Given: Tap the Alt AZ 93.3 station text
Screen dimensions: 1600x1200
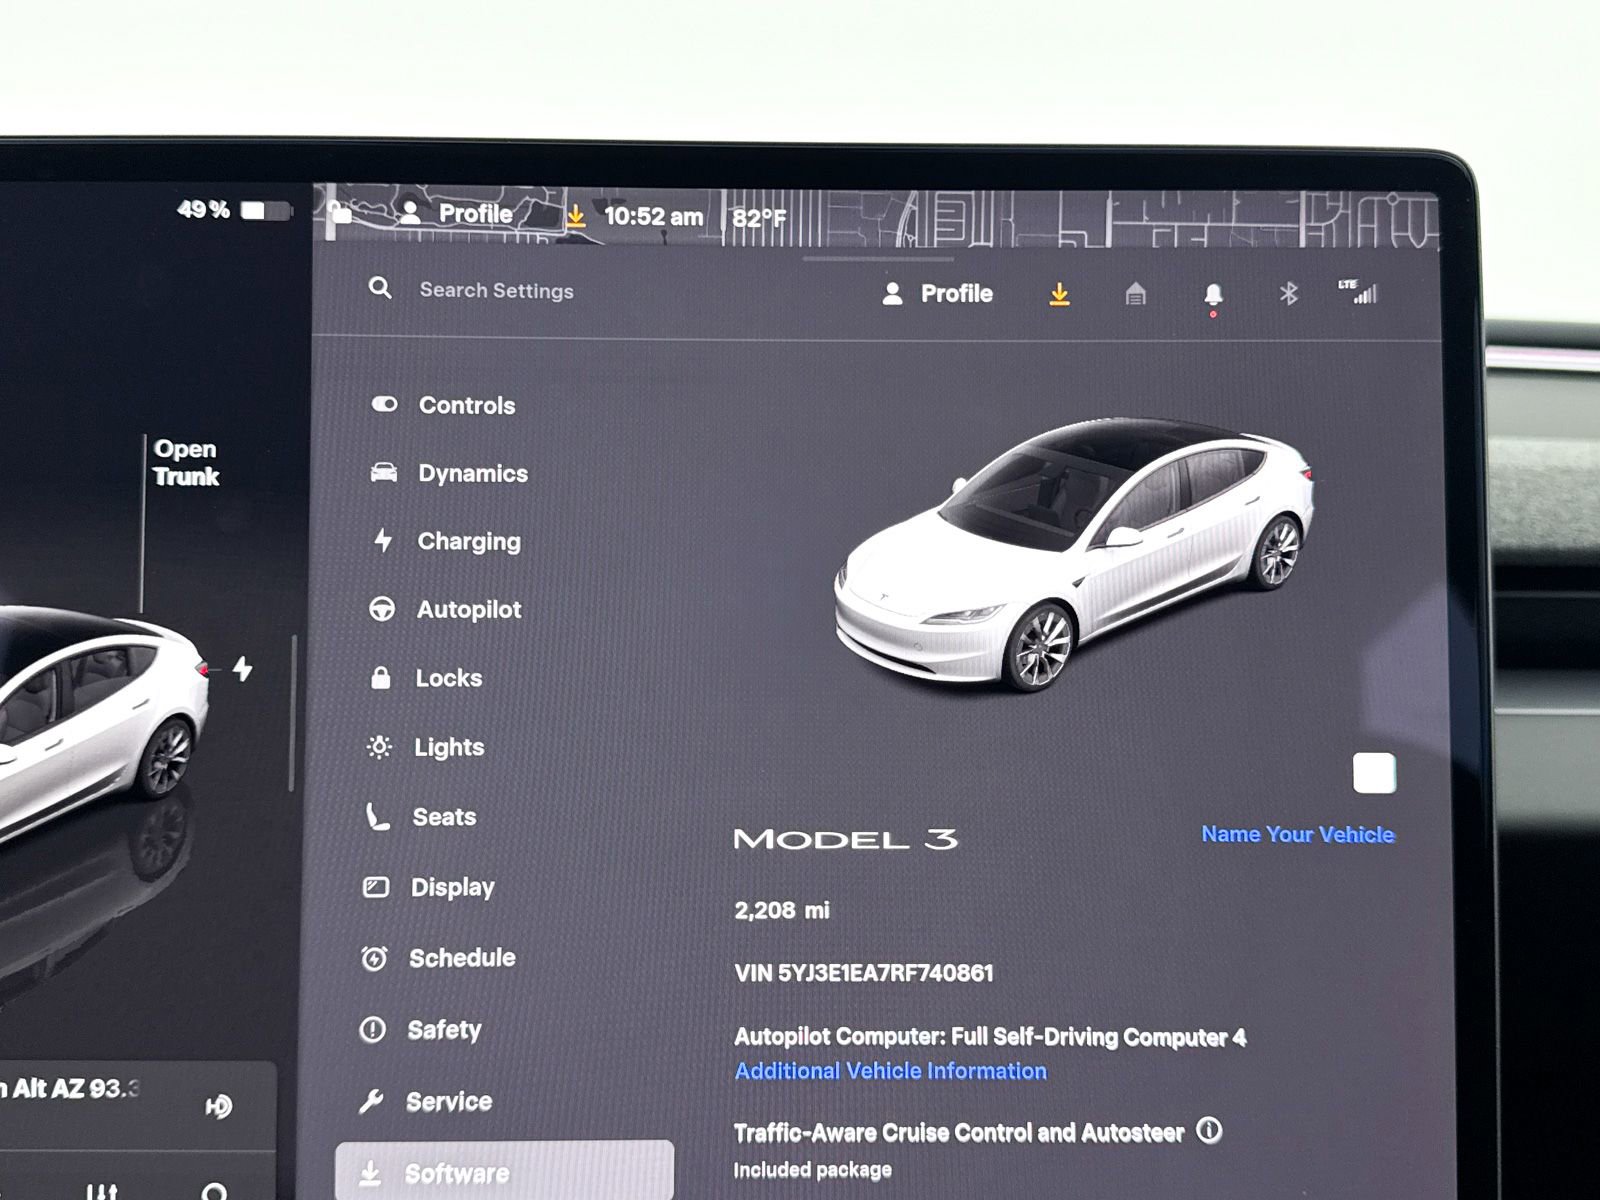Looking at the screenshot, I should 70,1088.
